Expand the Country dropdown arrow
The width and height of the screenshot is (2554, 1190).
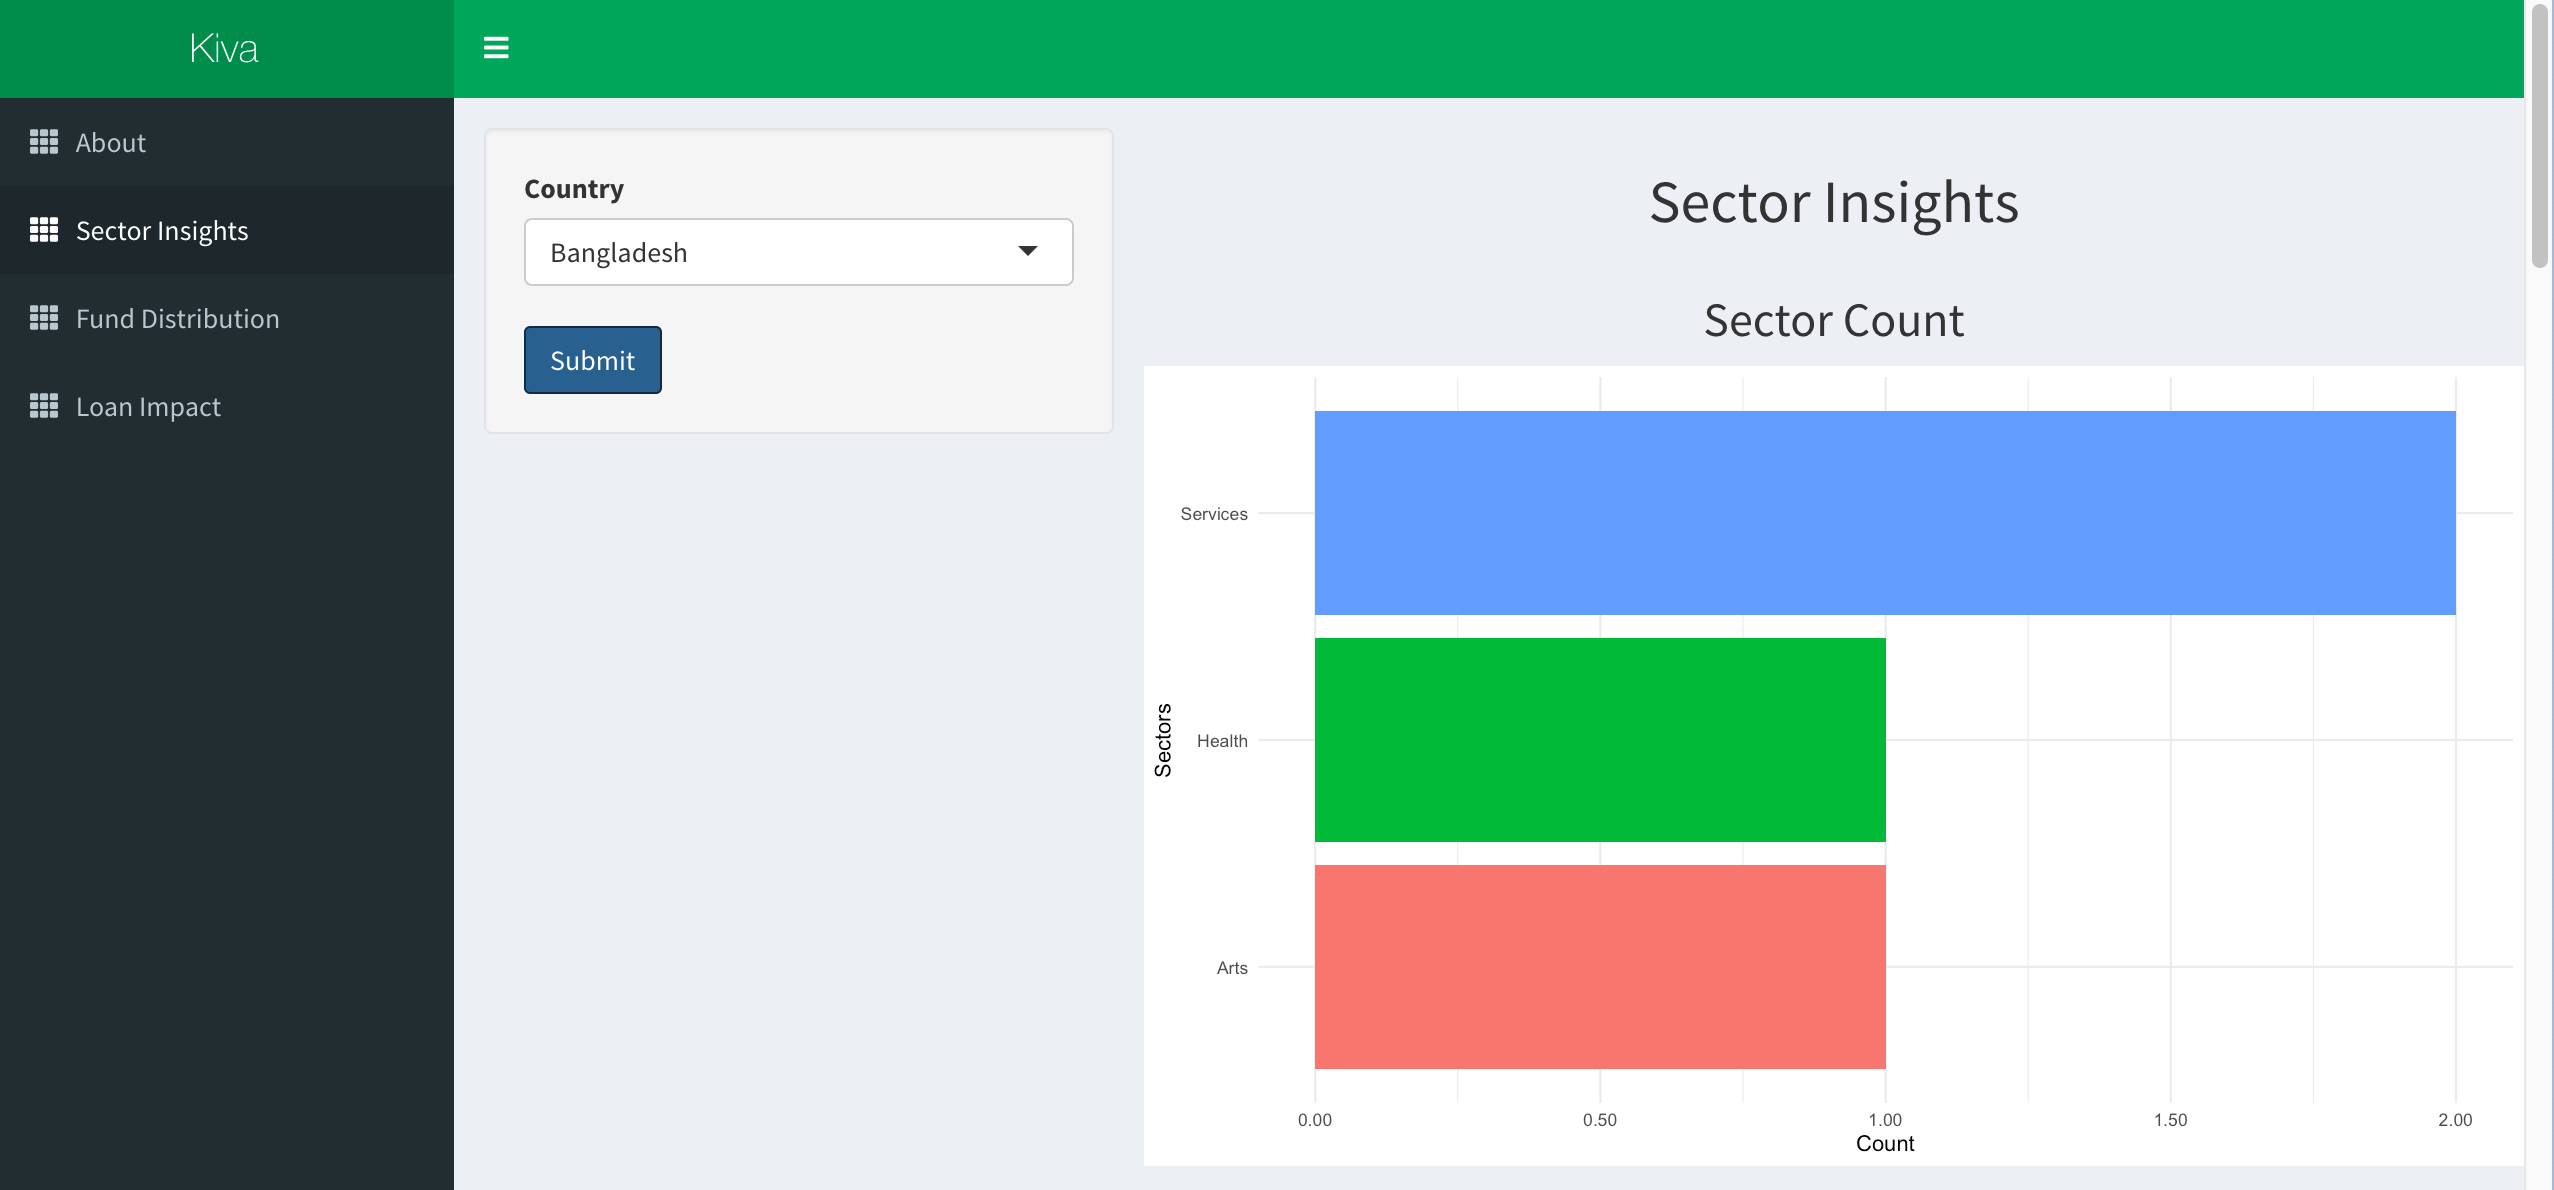1027,251
